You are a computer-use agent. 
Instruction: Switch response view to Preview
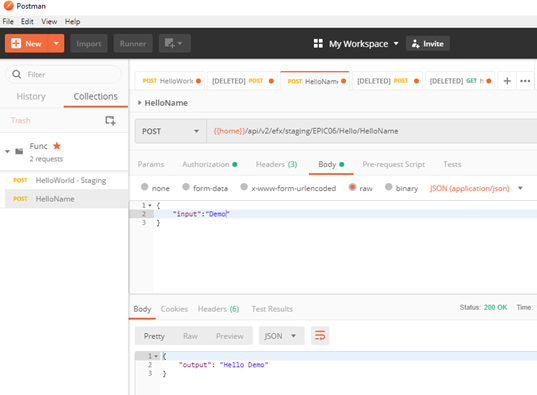pos(229,336)
